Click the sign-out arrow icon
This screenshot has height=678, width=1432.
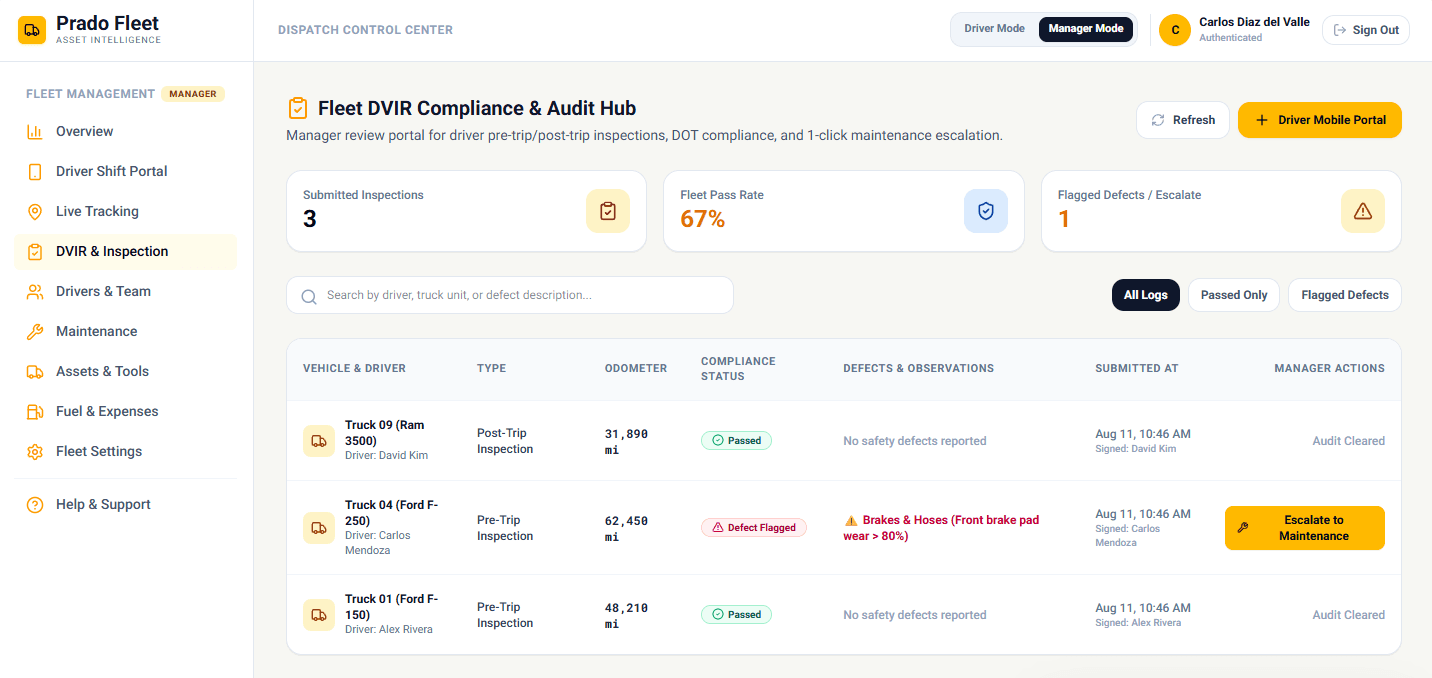1340,30
